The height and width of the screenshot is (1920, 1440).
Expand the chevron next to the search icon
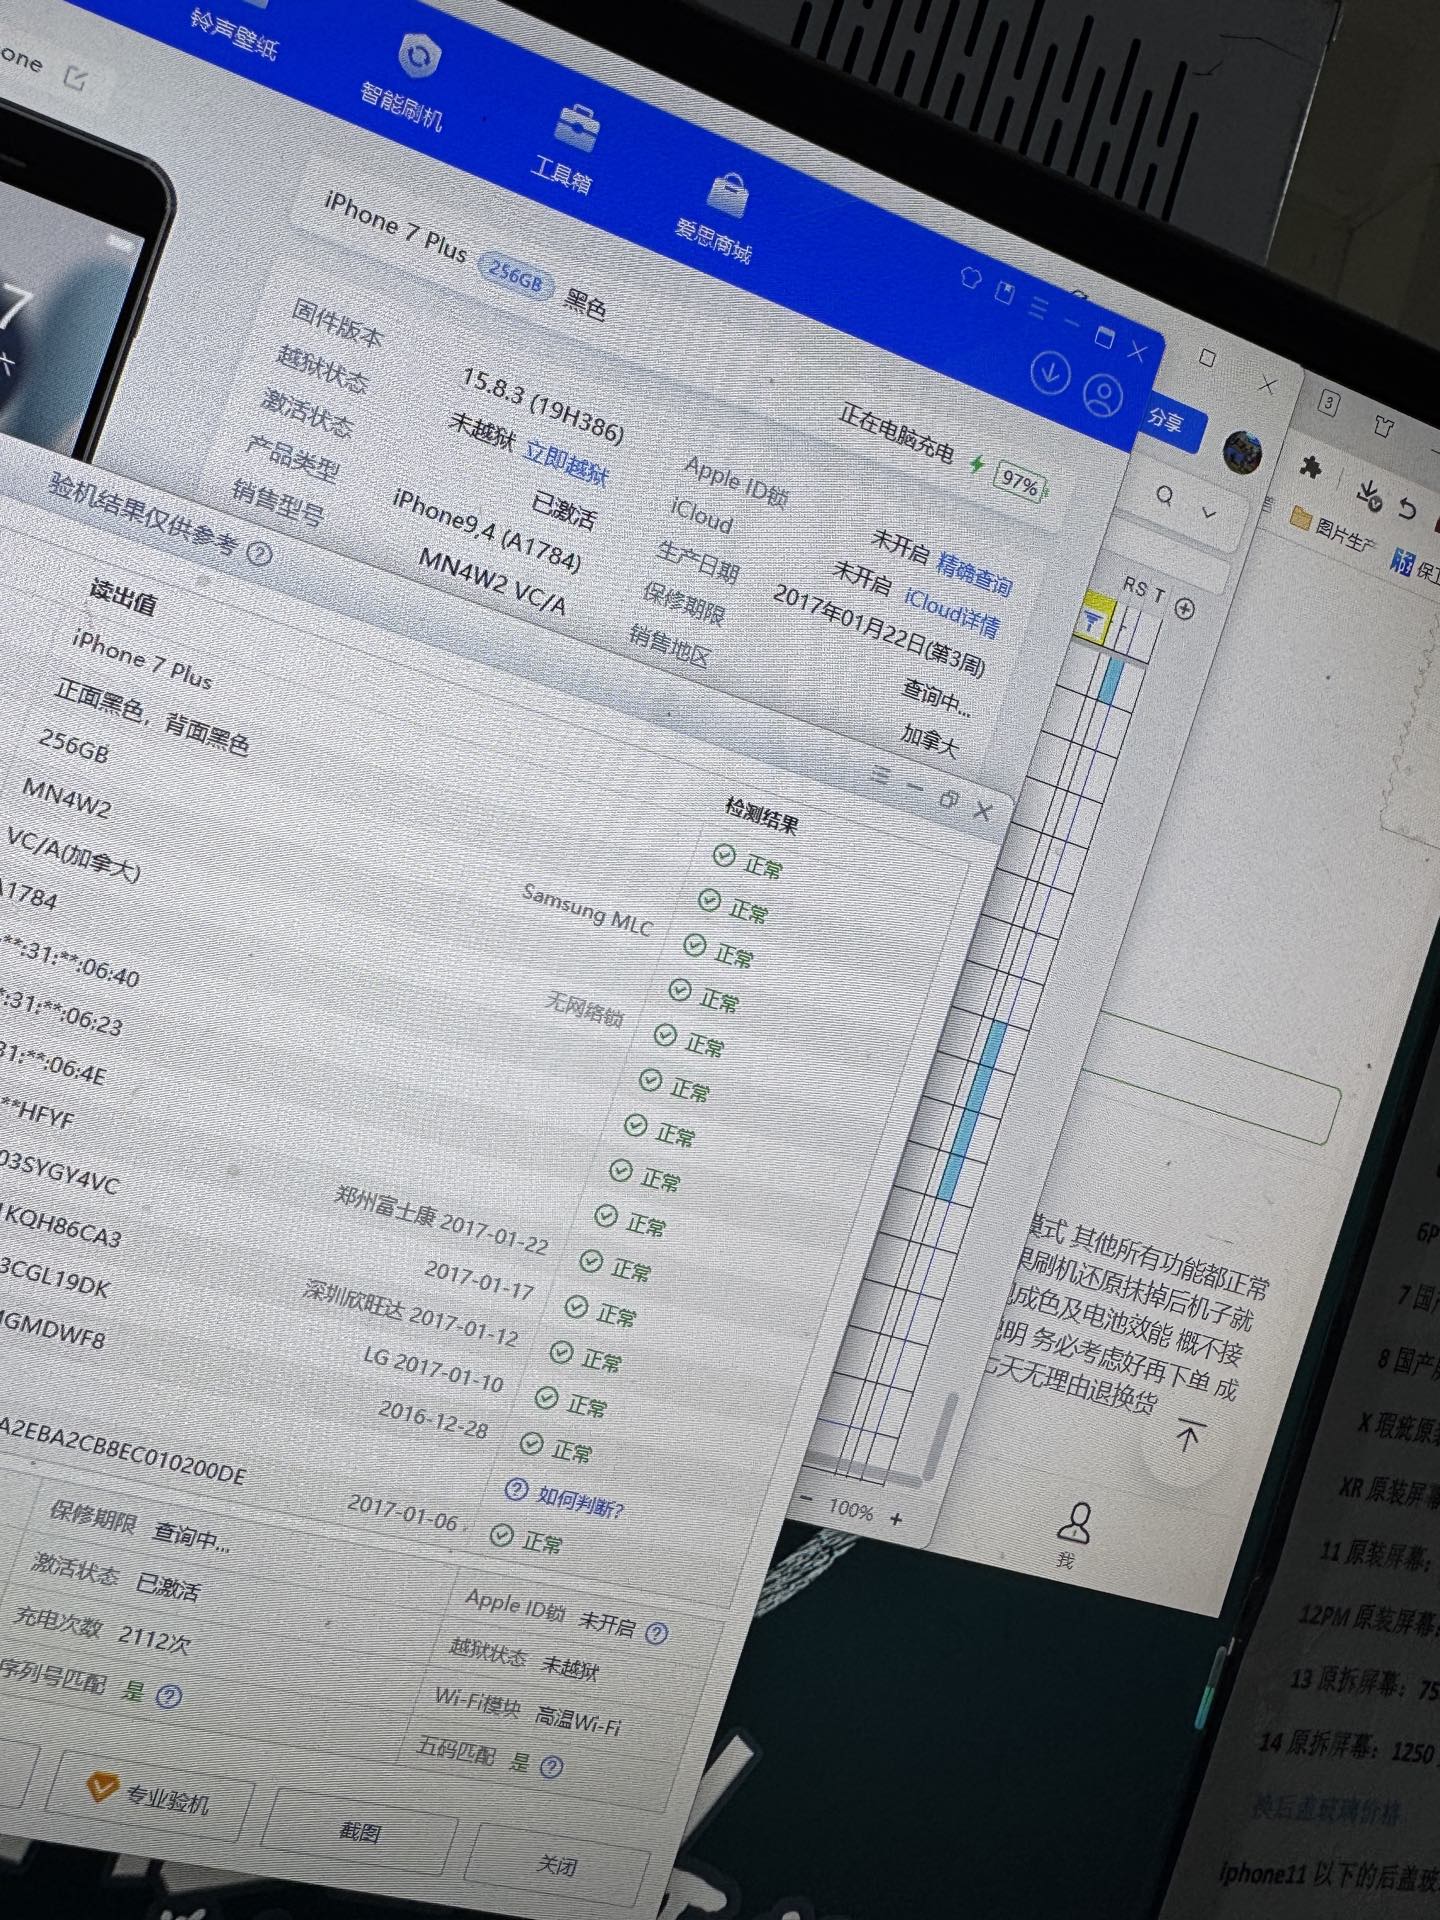1209,513
